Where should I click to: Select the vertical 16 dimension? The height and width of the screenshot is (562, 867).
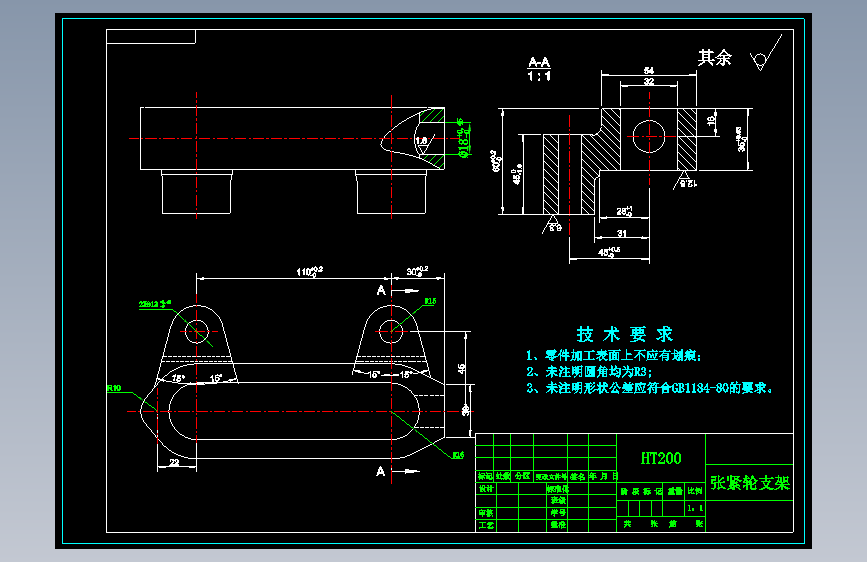712,119
